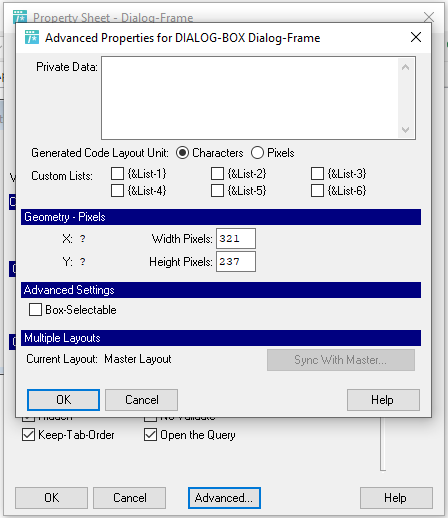Click Private Data scroll up arrow
The height and width of the screenshot is (518, 448).
(405, 67)
